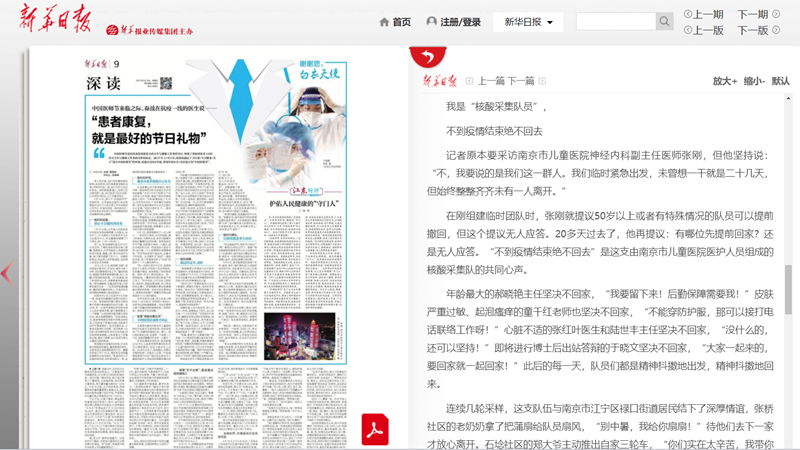Go to 上一版 previous page
The image size is (800, 450).
709,30
